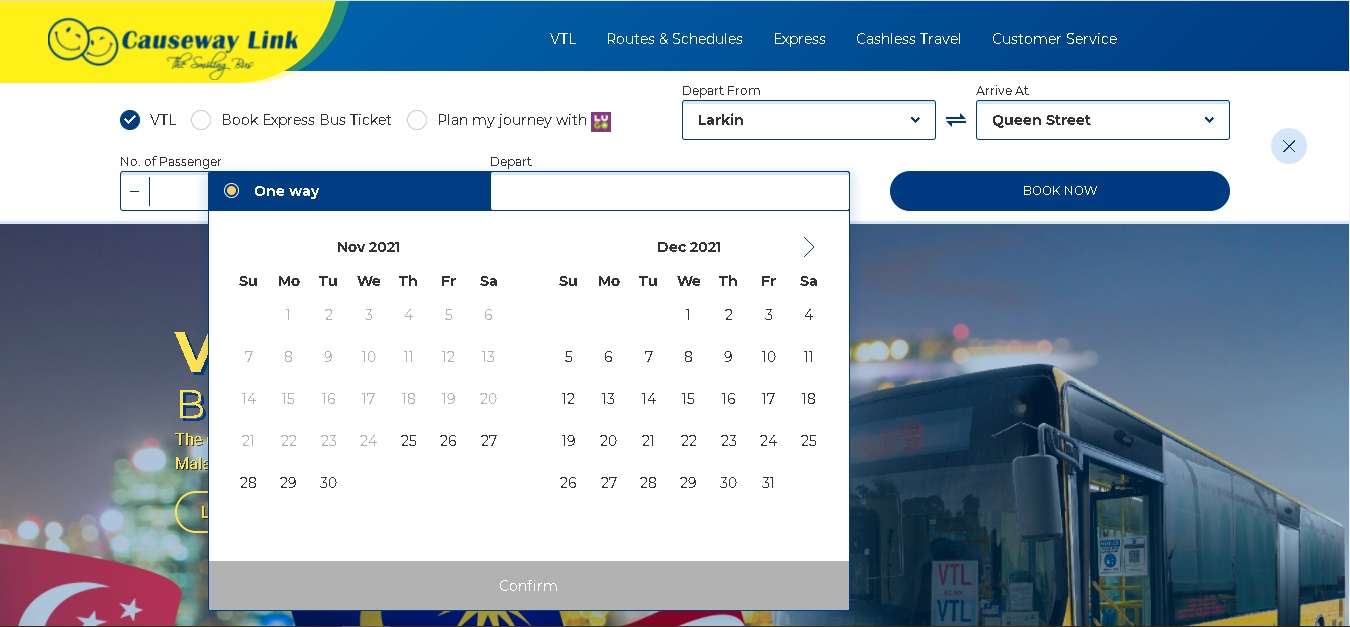Select the One way trip radio
The image size is (1350, 627).
pos(232,191)
